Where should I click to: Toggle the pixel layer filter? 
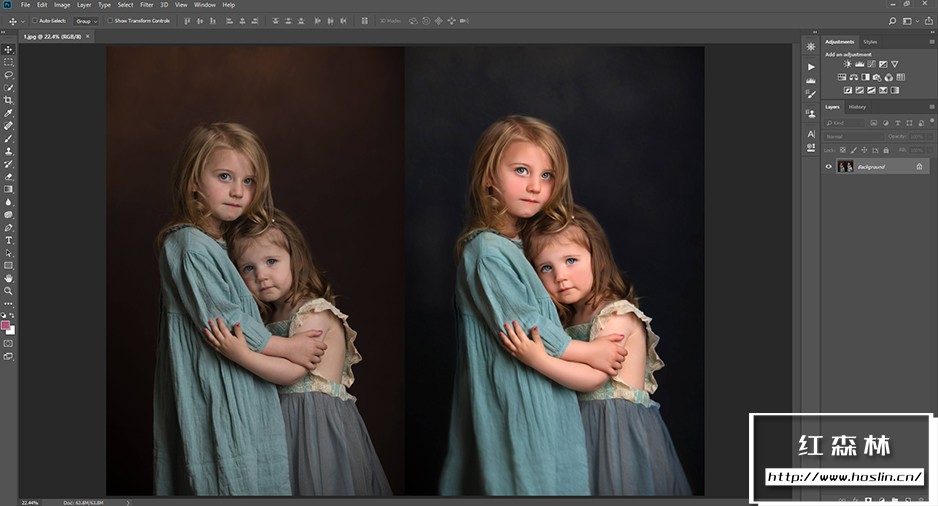[874, 123]
